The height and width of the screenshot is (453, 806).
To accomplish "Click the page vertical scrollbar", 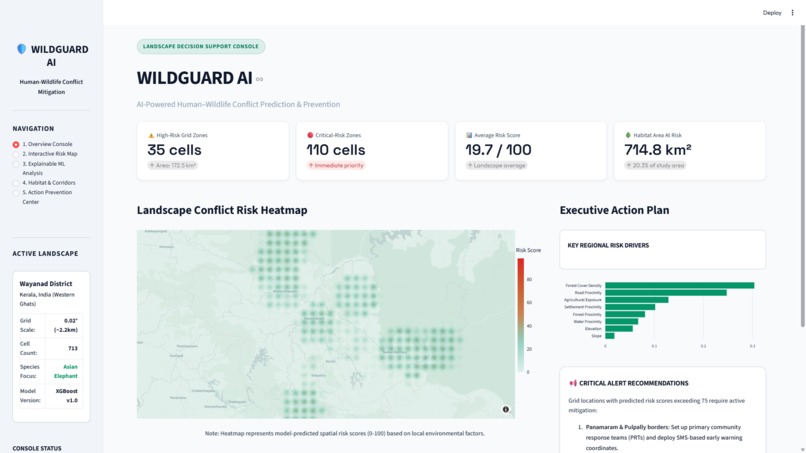I will click(802, 176).
